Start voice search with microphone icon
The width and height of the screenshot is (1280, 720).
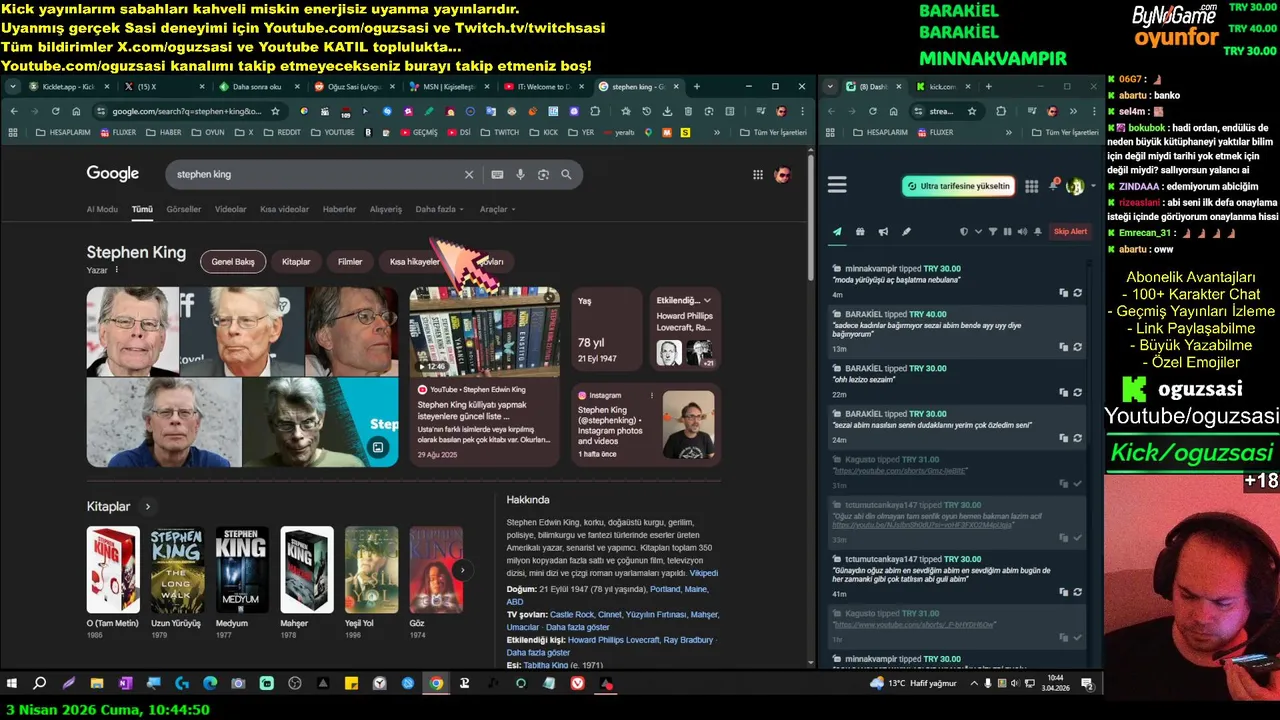pos(520,174)
